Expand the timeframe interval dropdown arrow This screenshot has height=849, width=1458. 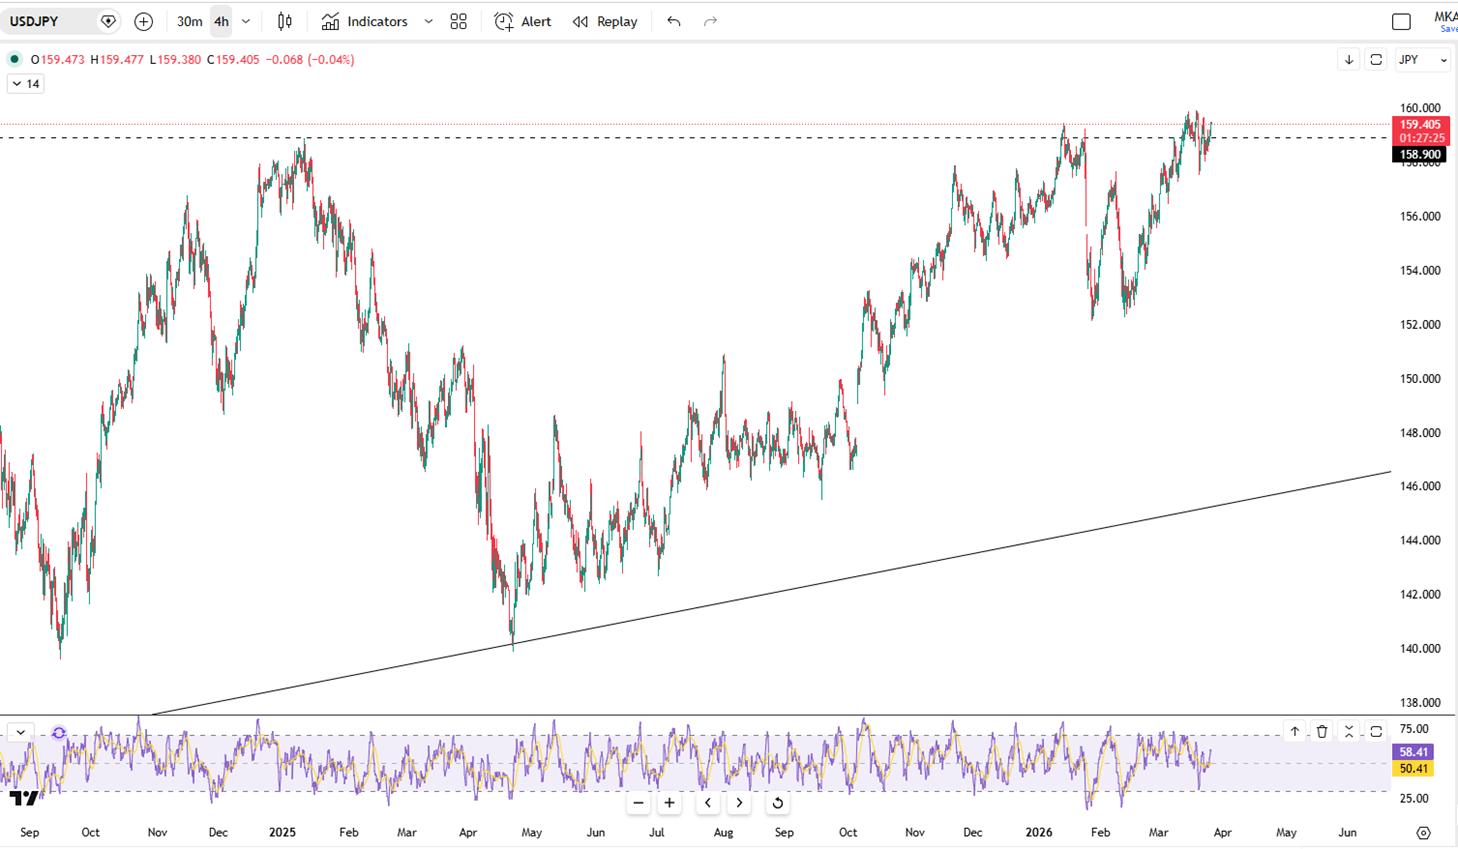coord(246,21)
